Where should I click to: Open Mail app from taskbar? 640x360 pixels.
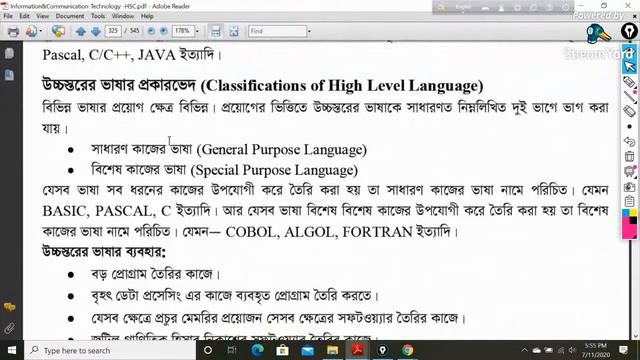click(x=307, y=350)
